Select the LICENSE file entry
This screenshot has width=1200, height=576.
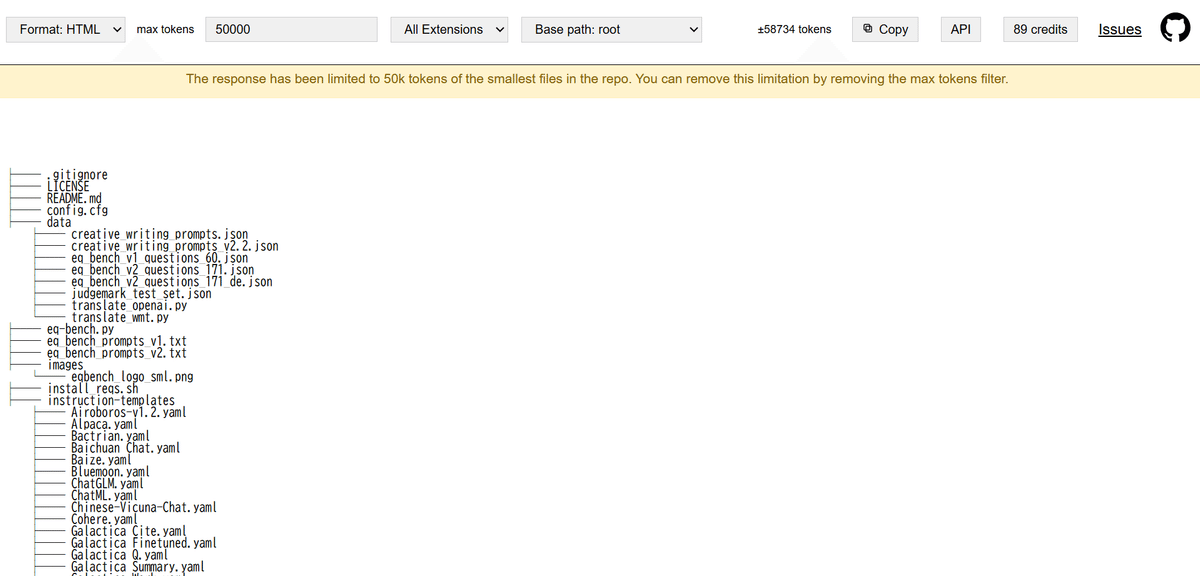pyautogui.click(x=68, y=187)
